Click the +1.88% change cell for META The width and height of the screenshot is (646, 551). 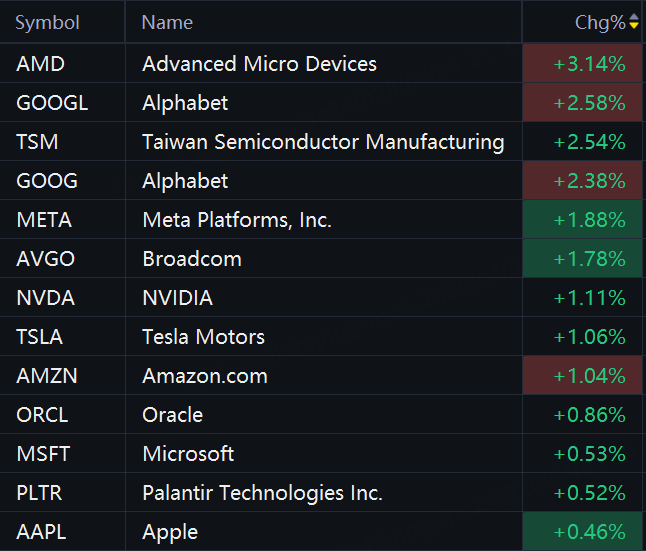pos(589,220)
